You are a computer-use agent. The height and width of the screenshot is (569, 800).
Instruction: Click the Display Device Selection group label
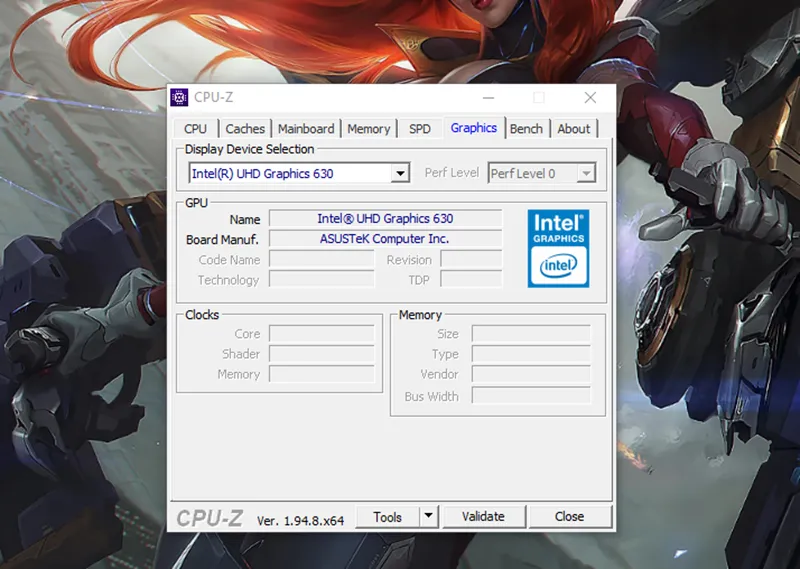[x=249, y=149]
